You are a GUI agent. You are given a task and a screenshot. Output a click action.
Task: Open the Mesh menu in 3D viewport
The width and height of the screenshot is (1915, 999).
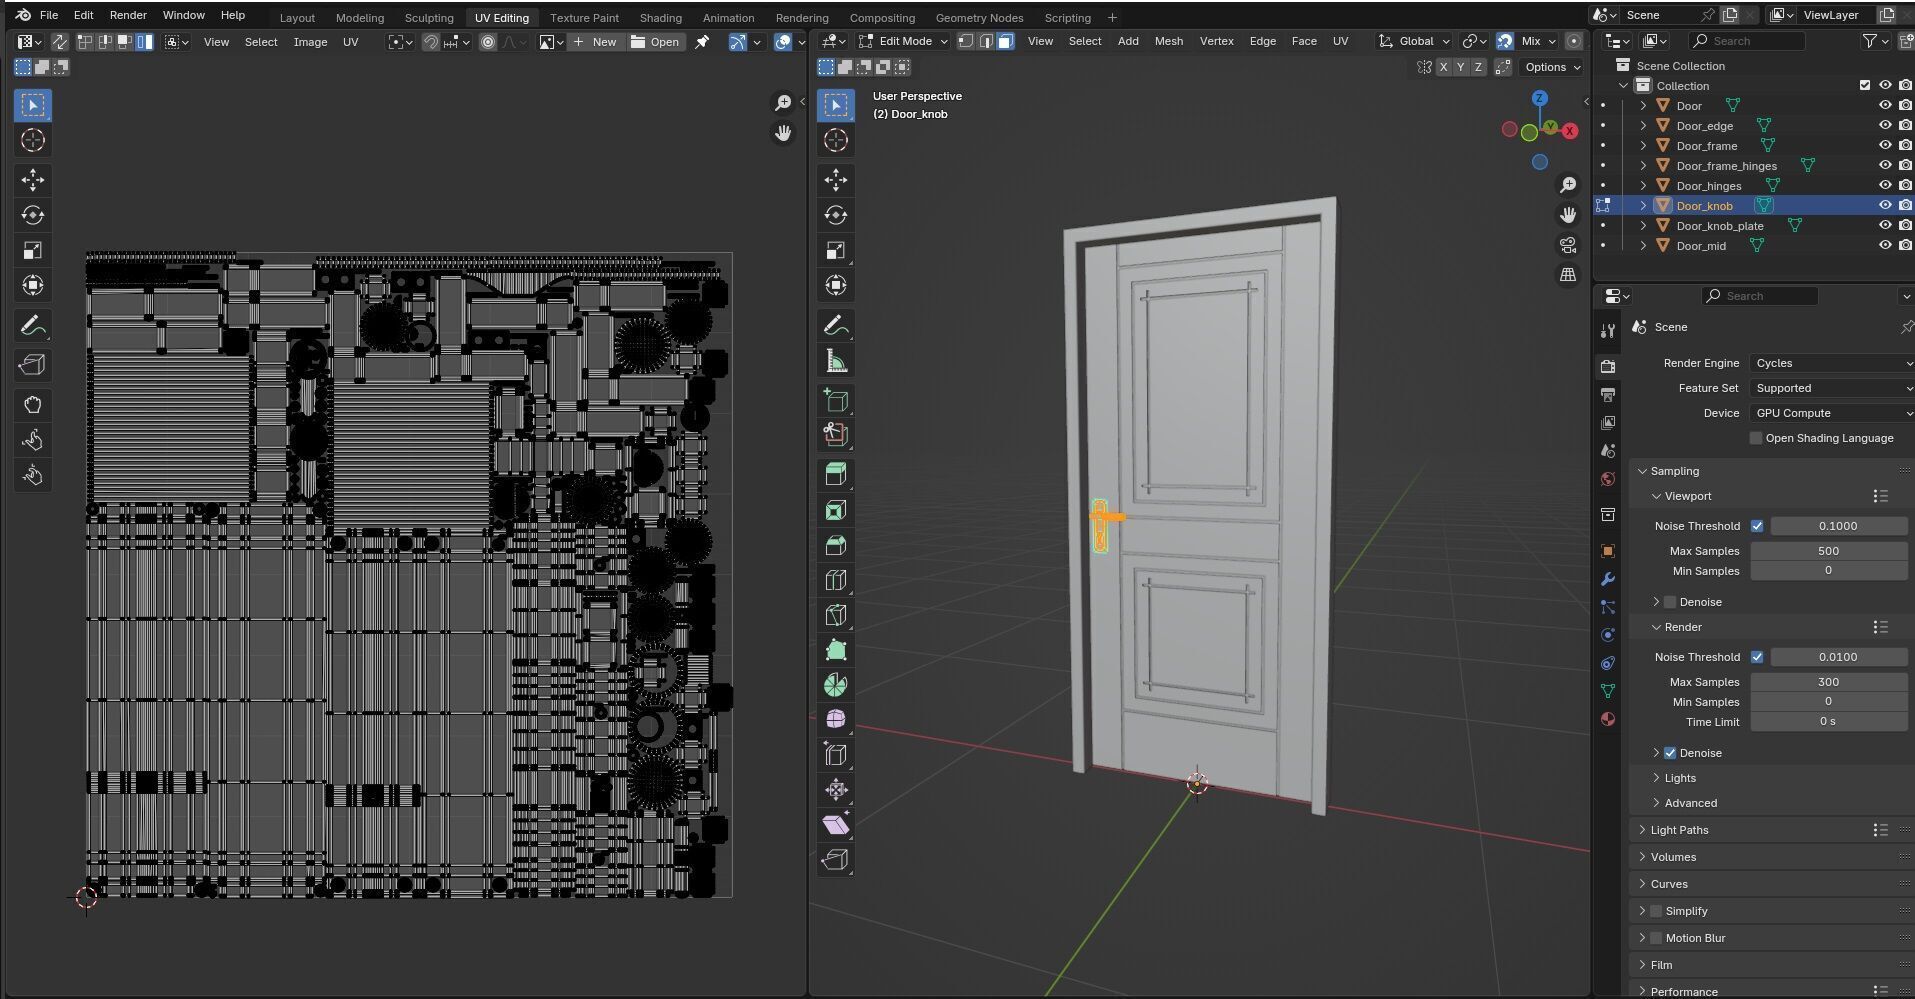pos(1169,41)
